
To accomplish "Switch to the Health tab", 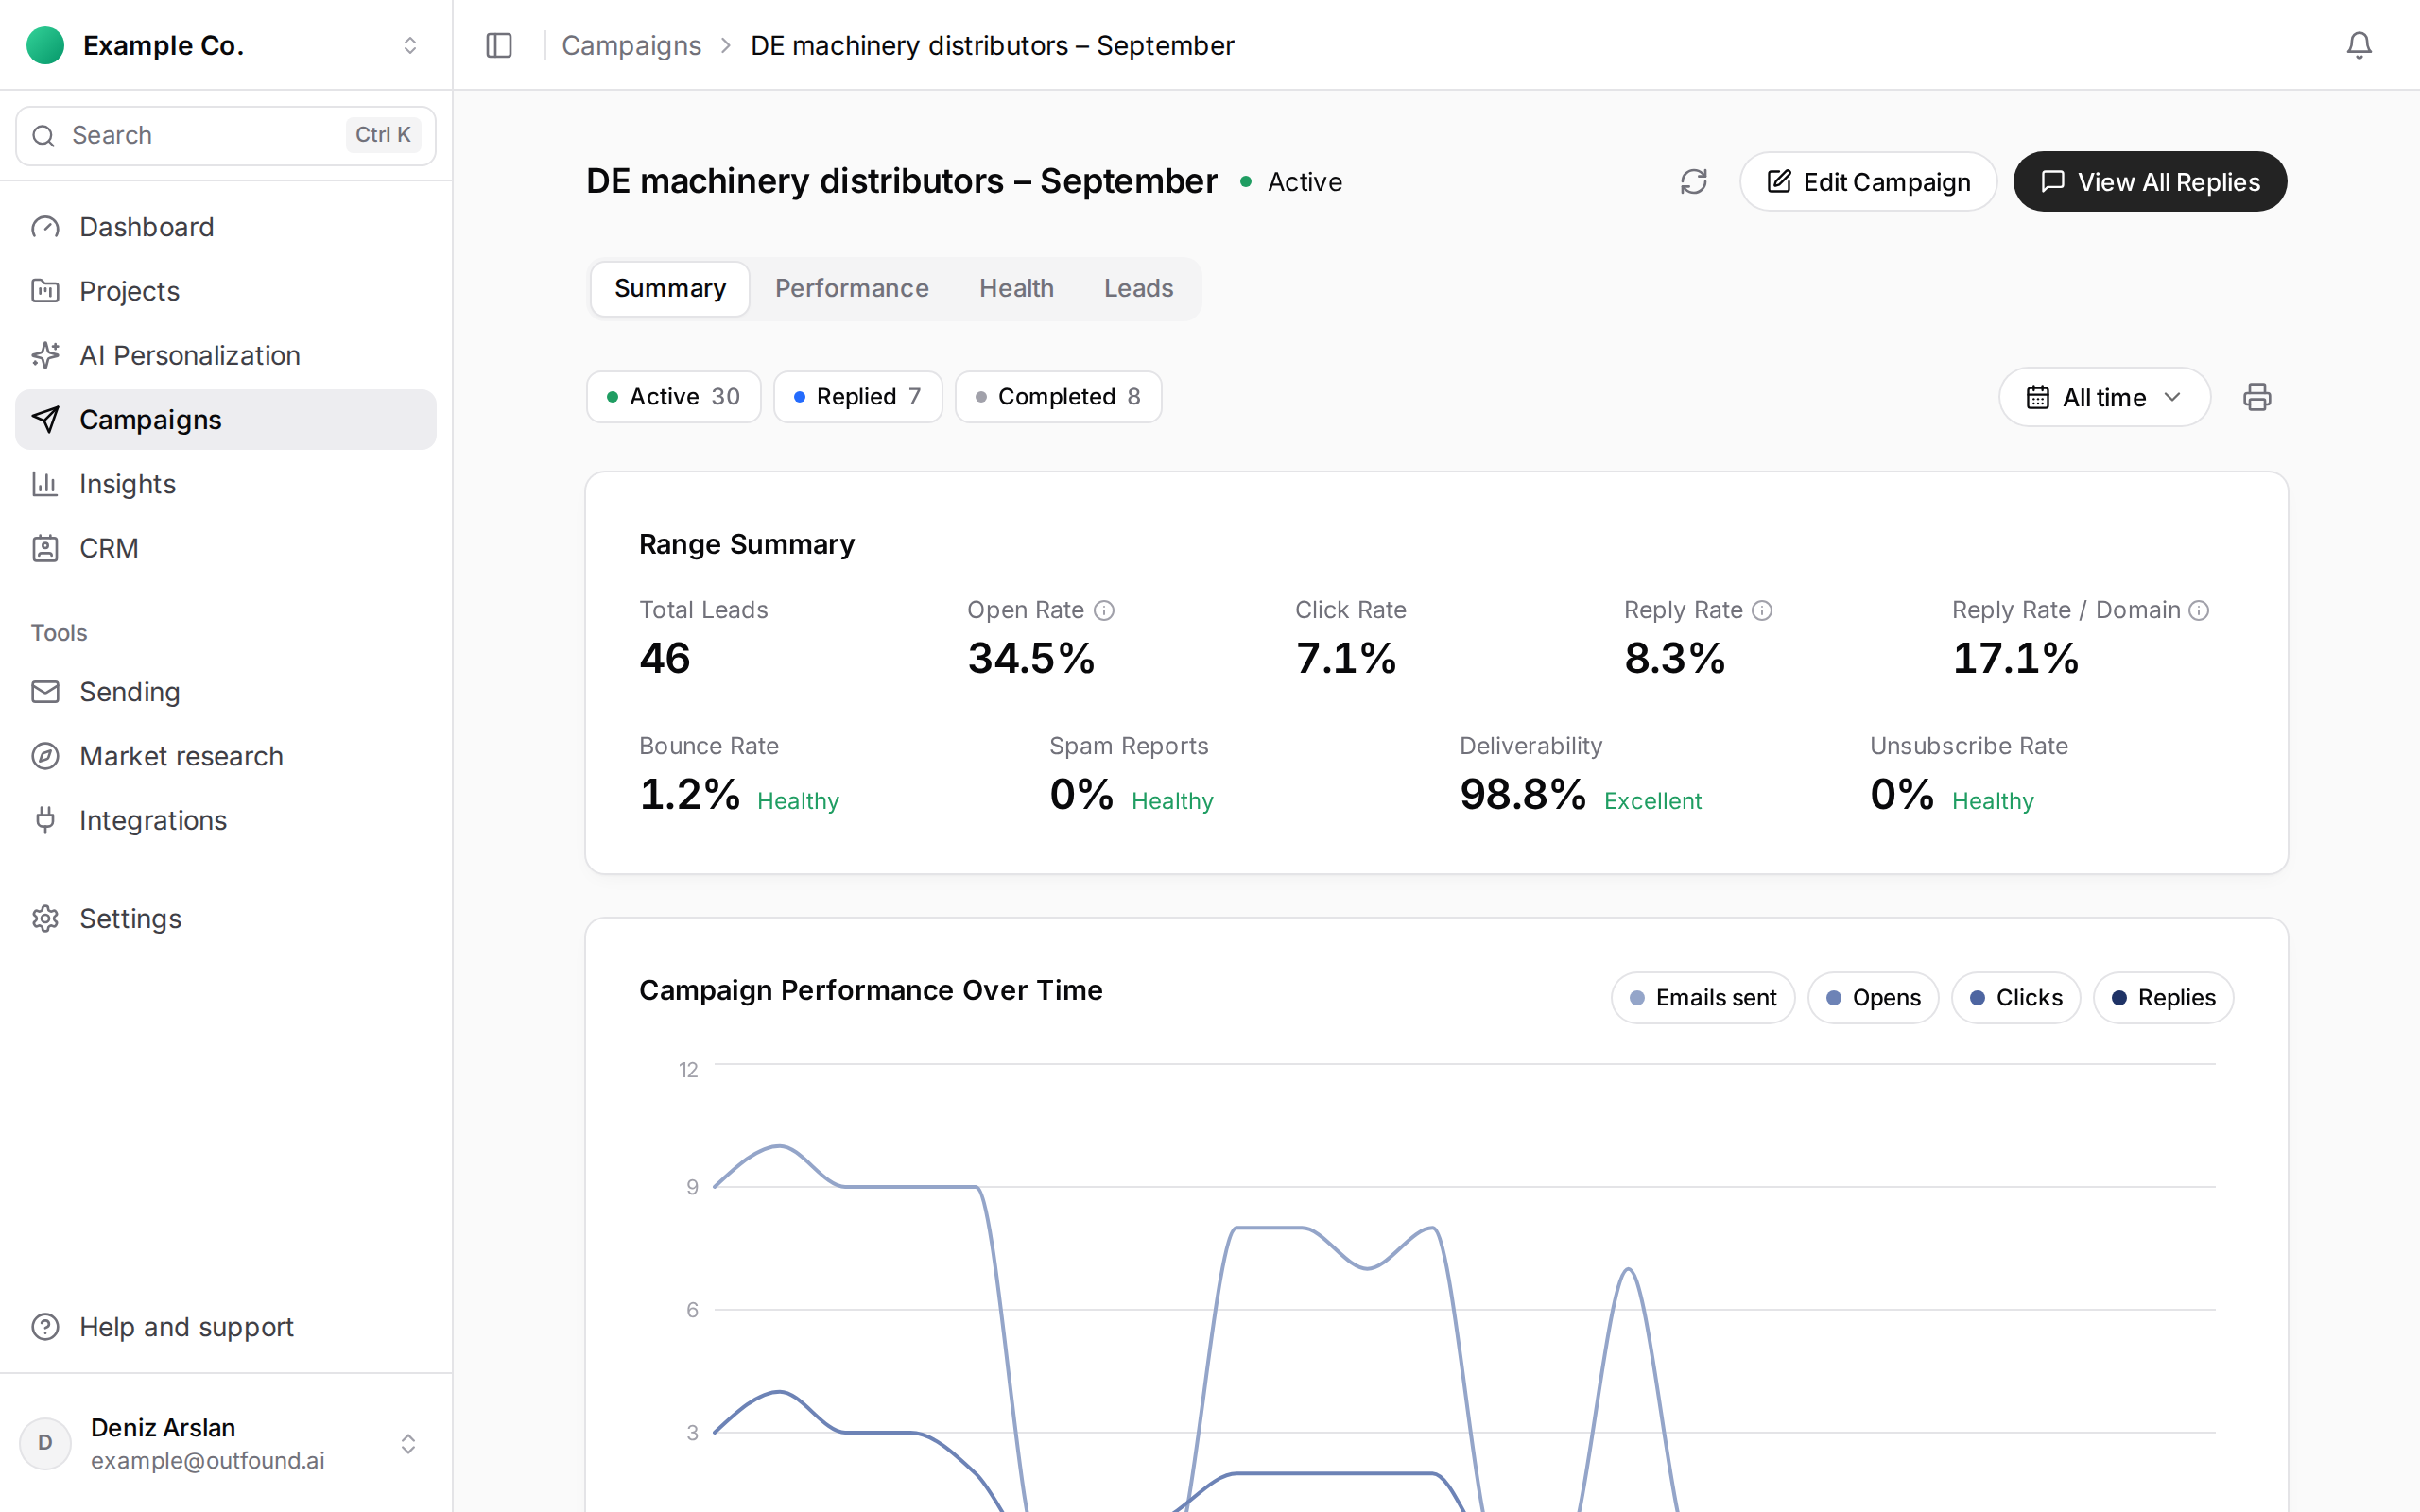I will click(1016, 288).
